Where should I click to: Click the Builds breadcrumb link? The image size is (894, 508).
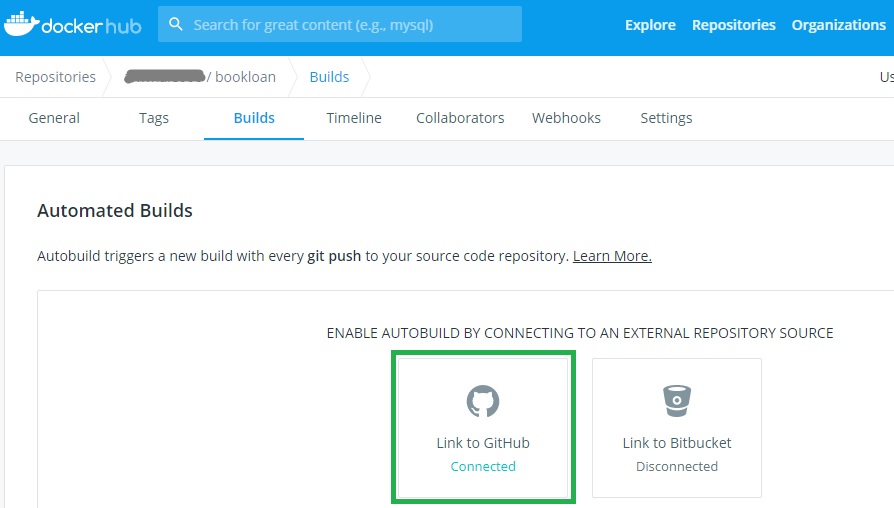pyautogui.click(x=329, y=77)
